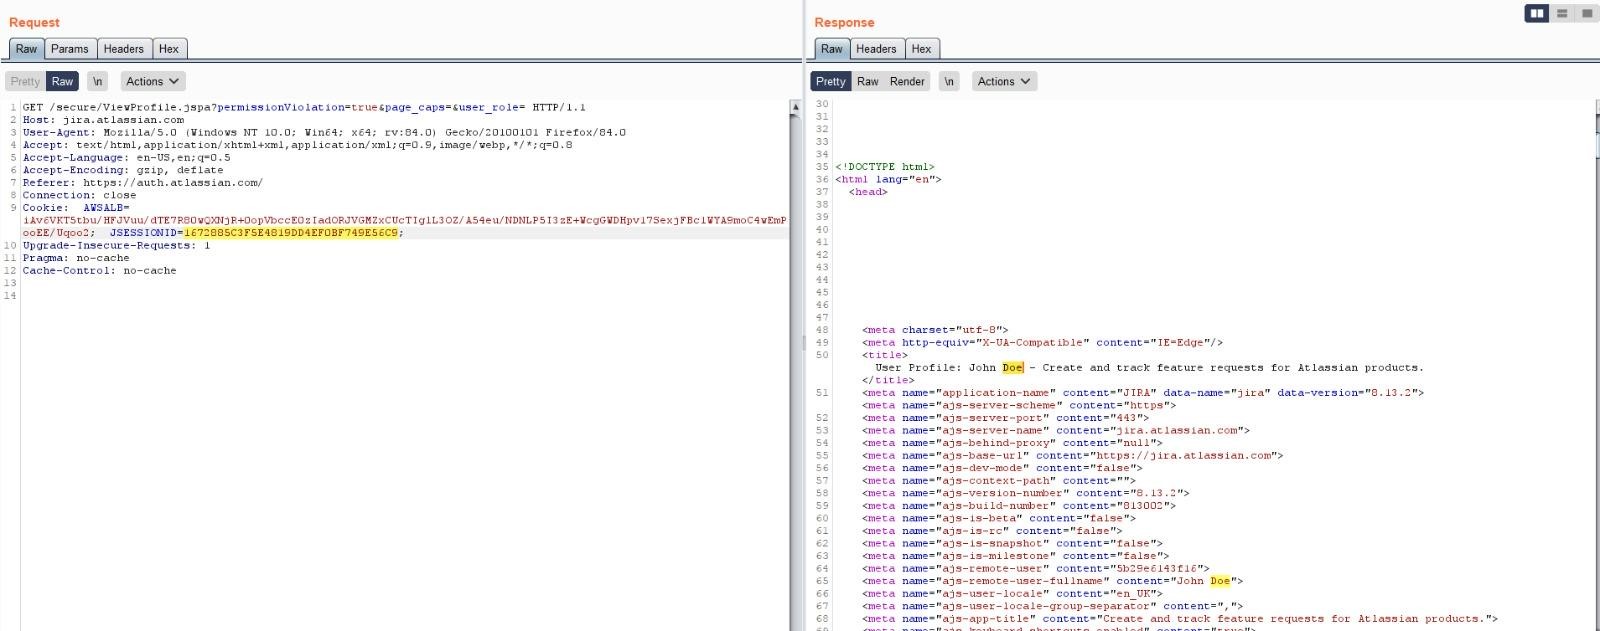Toggle newline characters in Response viewer
Screen dimensions: 1600x631
click(949, 81)
